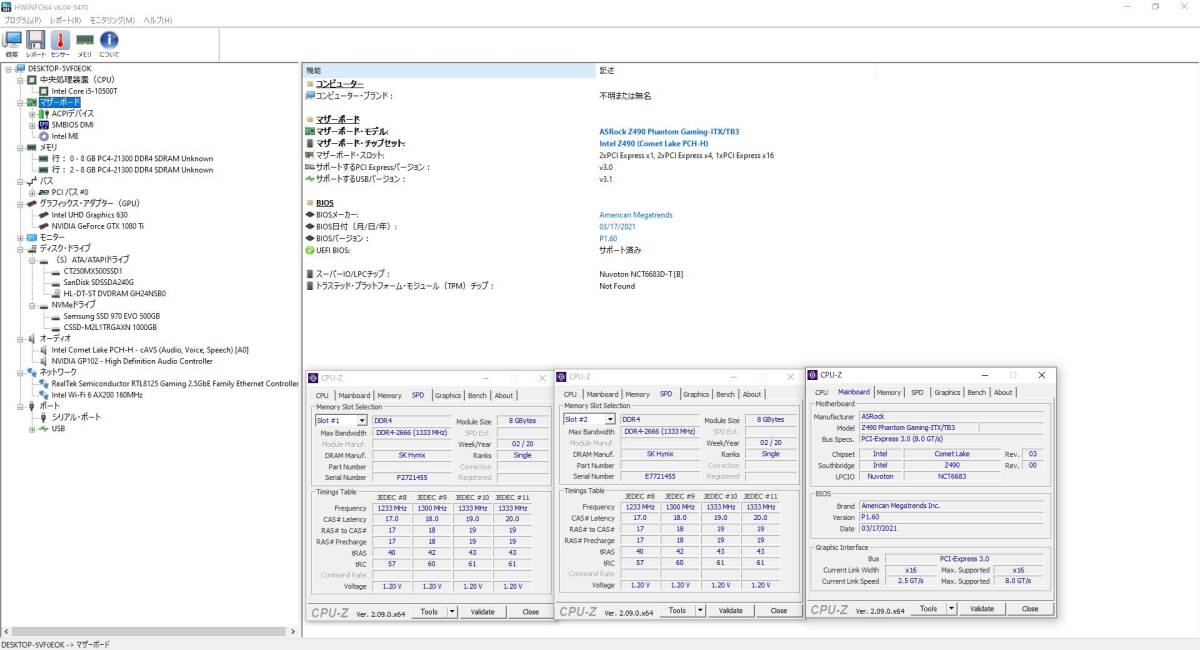Expand the SMBIOS DMI node
This screenshot has width=1200, height=650.
tap(32, 125)
